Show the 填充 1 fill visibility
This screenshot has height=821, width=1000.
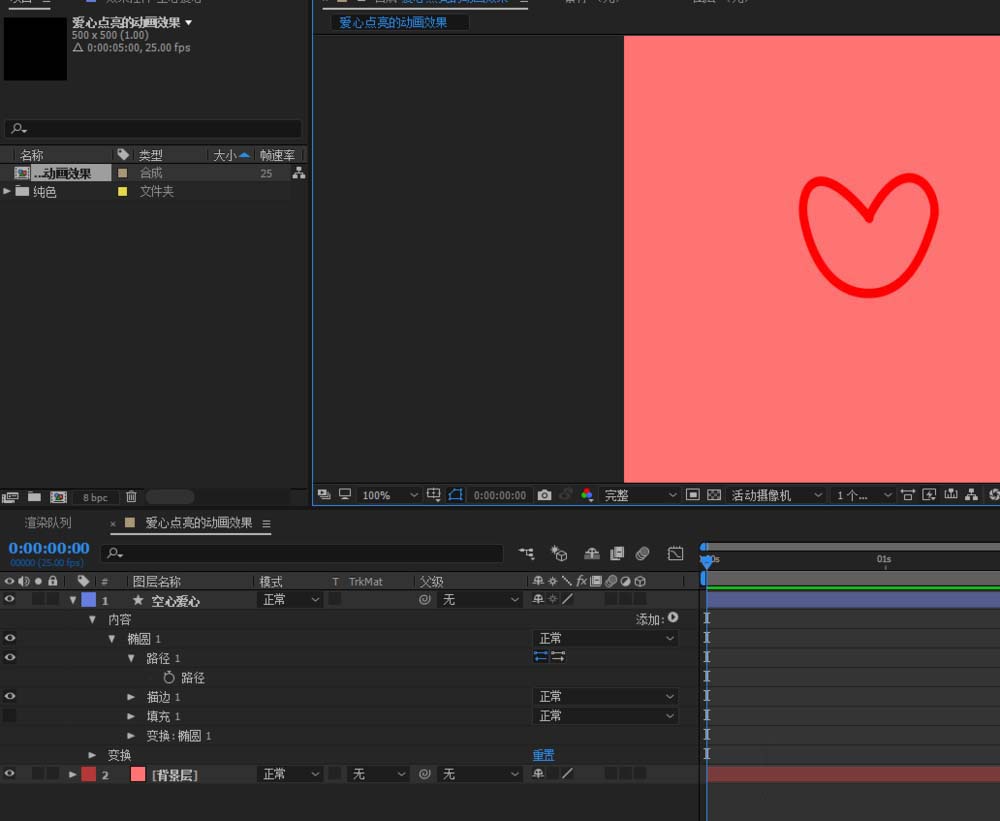click(x=10, y=716)
